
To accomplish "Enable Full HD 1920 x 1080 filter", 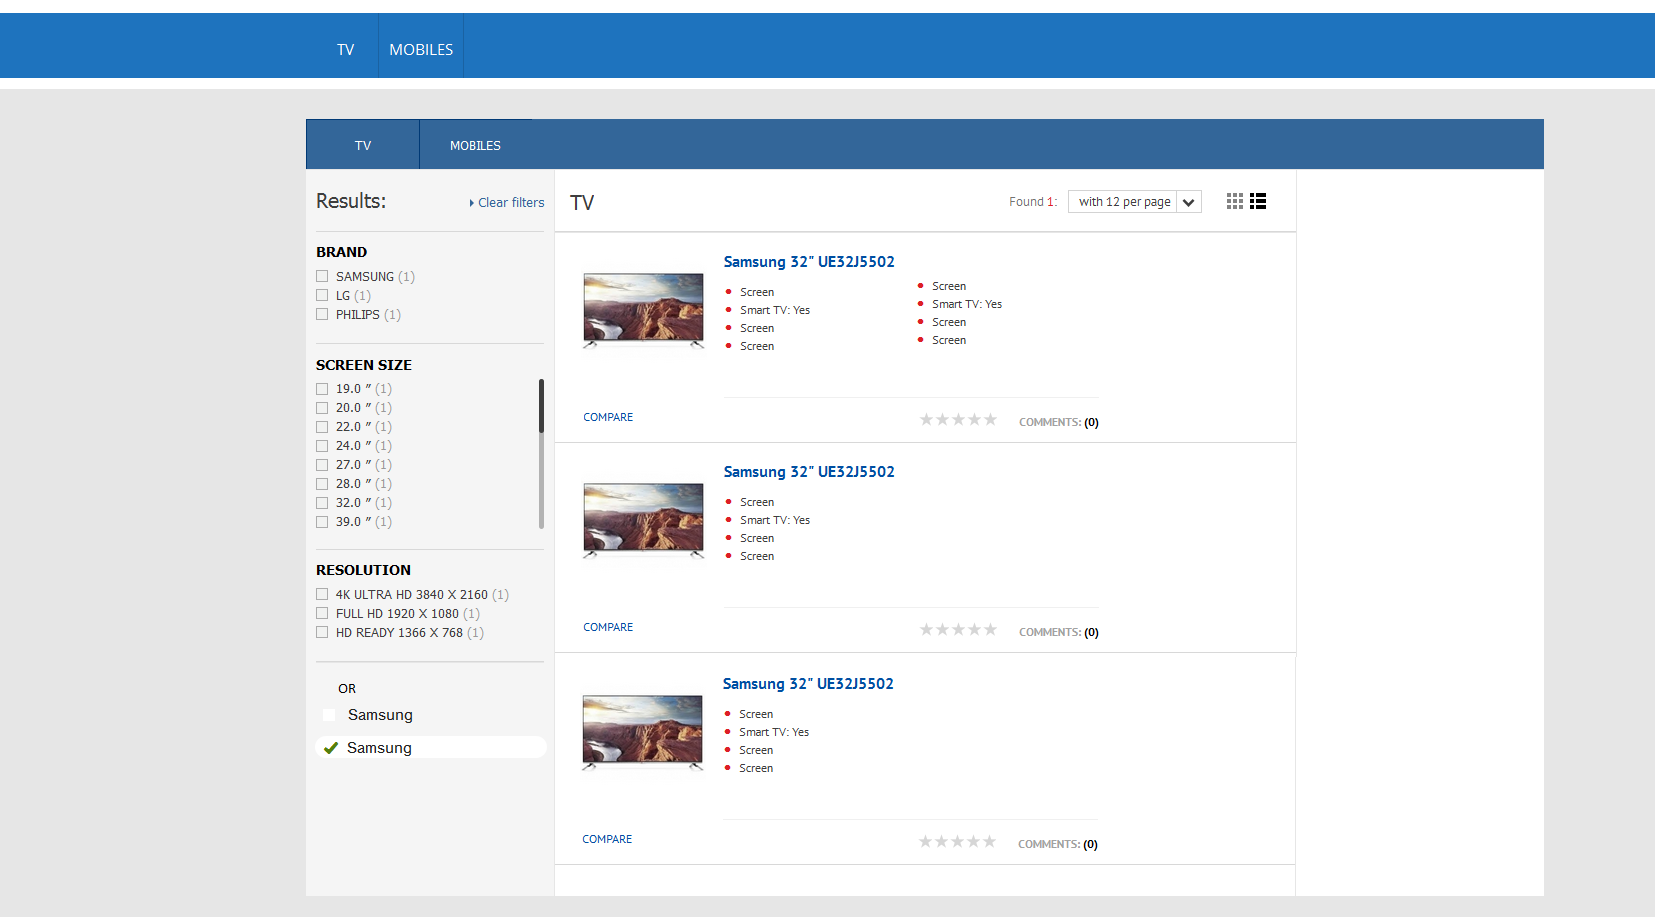I will tap(322, 613).
